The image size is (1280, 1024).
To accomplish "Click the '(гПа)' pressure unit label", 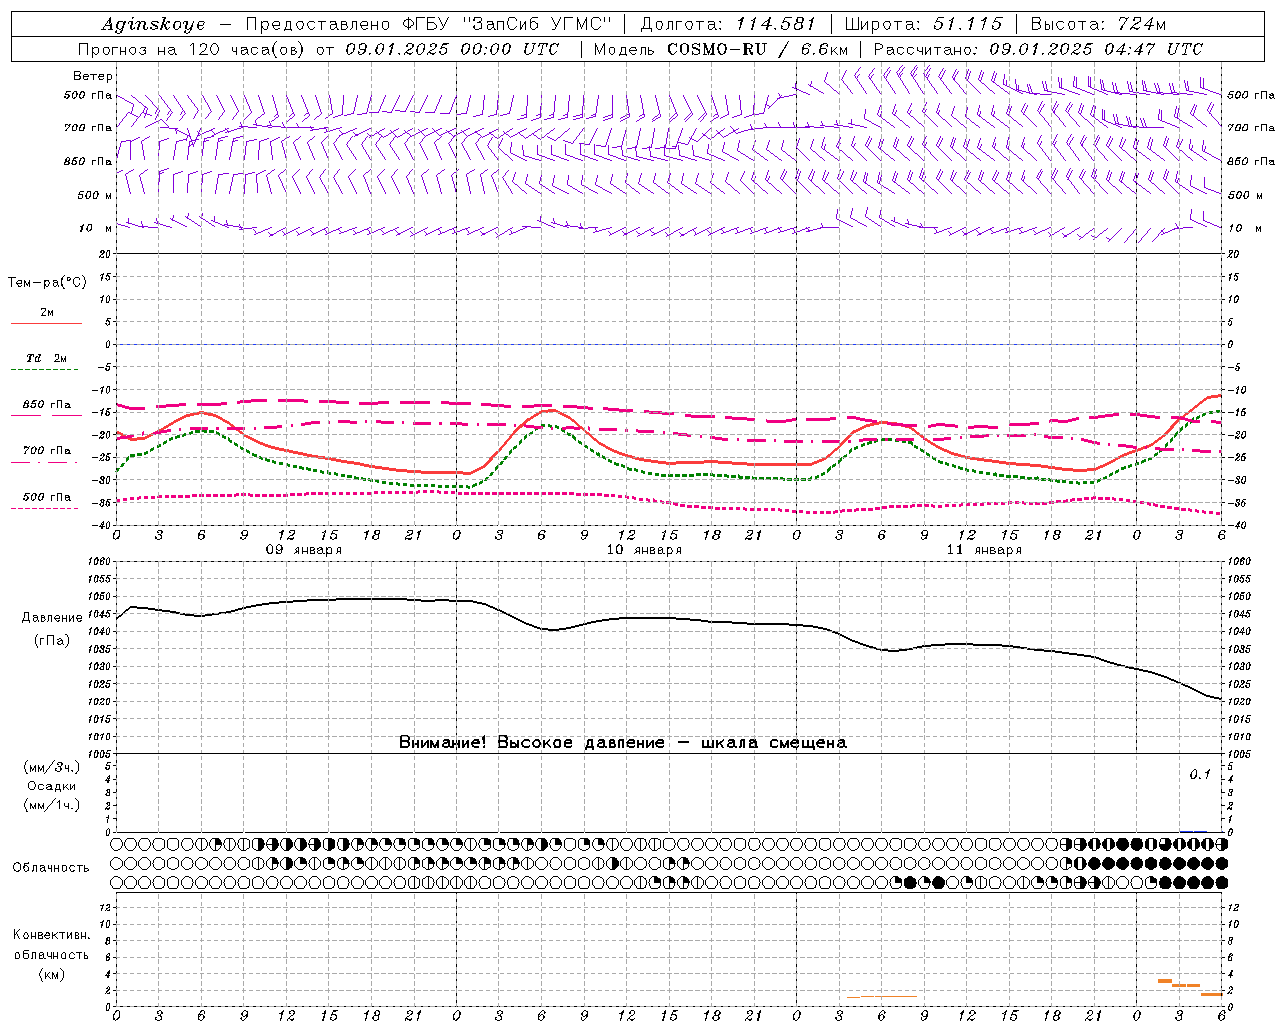I will point(52,641).
